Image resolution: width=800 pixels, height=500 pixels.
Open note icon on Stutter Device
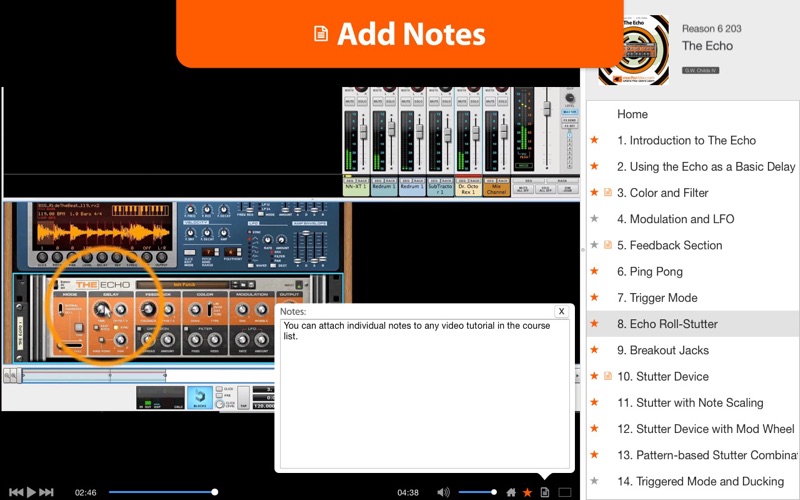608,376
